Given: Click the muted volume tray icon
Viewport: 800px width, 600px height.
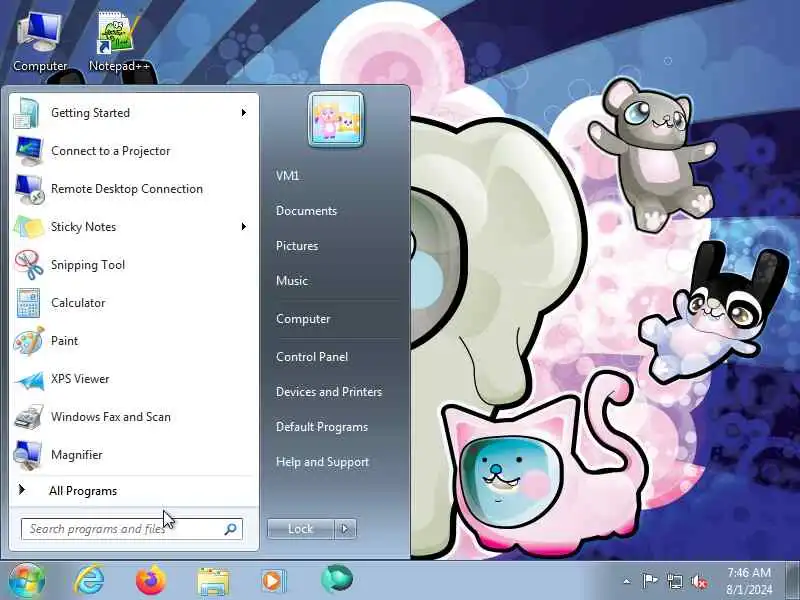Looking at the screenshot, I should point(699,581).
